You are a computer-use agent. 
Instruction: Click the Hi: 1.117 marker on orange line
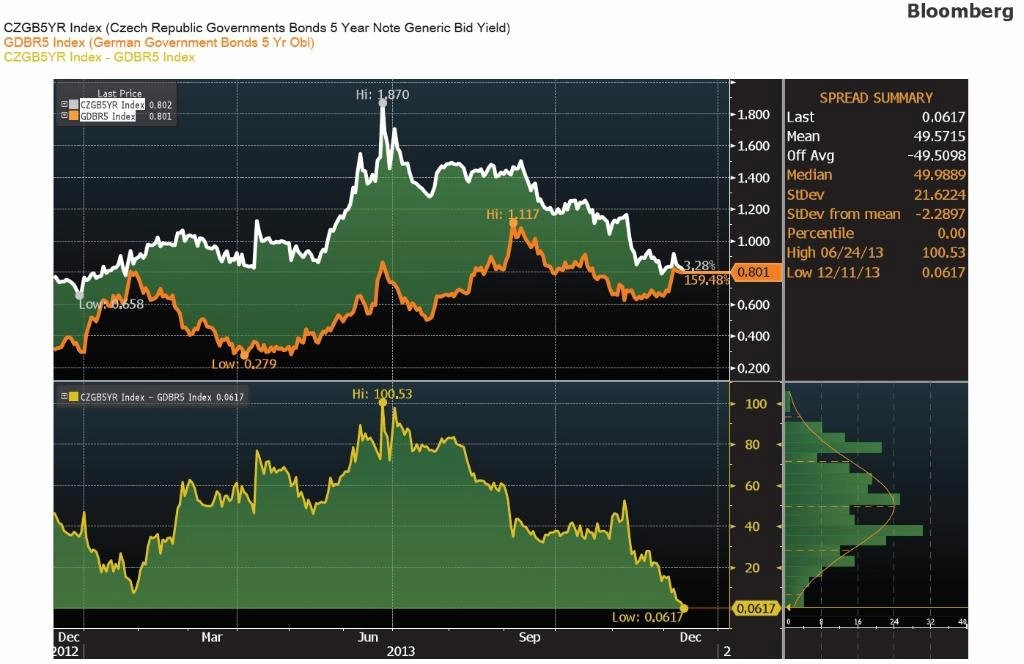(x=513, y=223)
